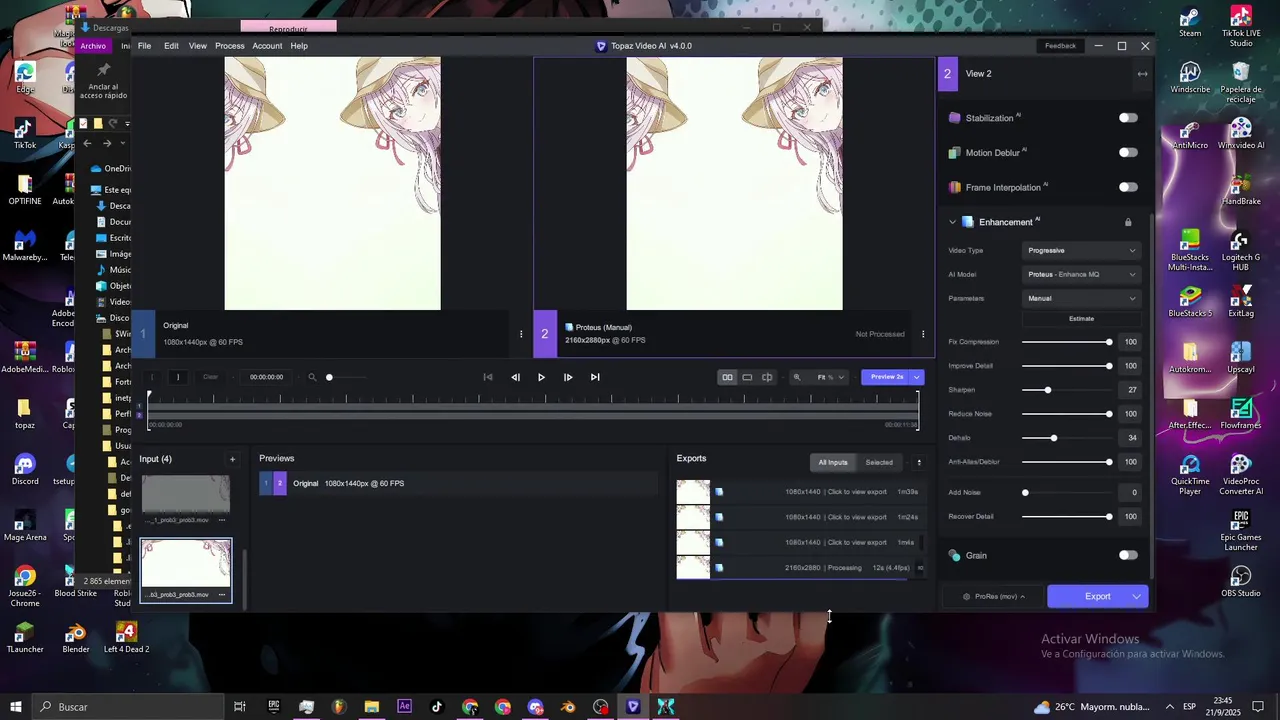Click the timeline zoom magnifier icon
The width and height of the screenshot is (1280, 720).
coord(312,377)
